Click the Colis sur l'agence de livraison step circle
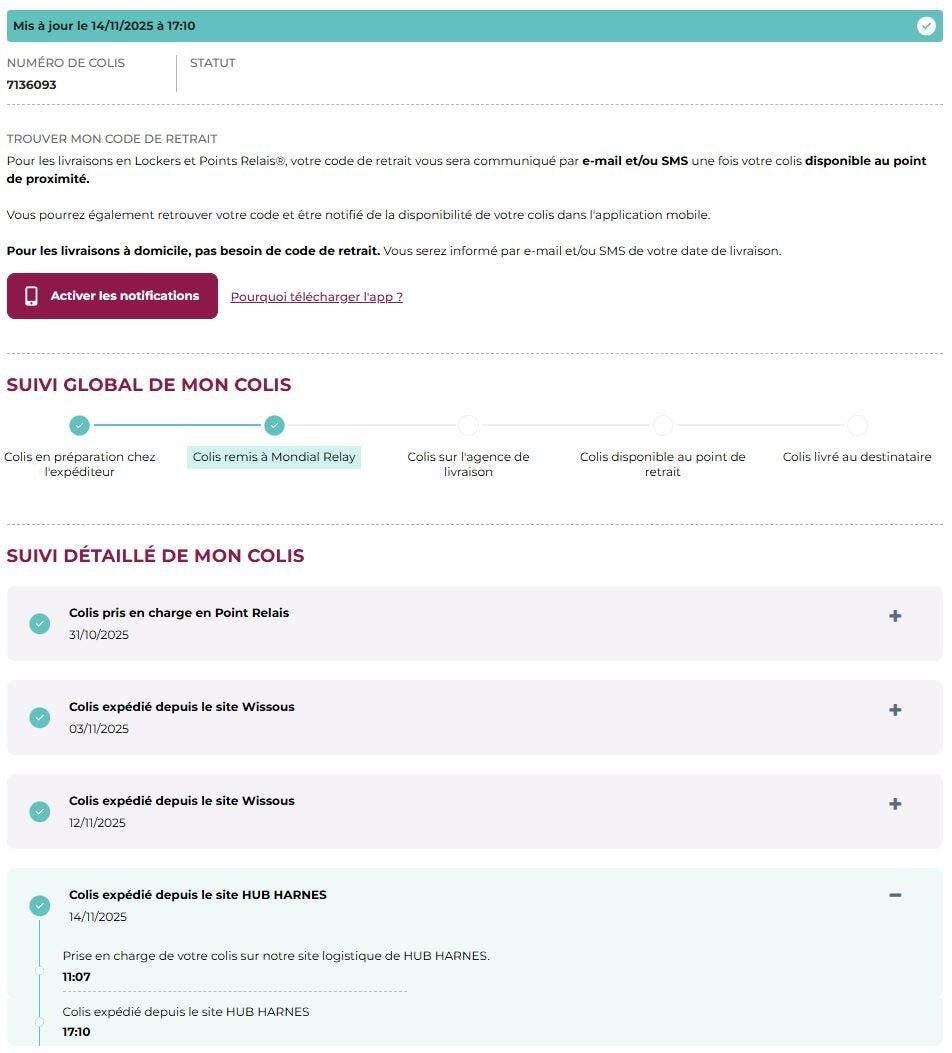 (468, 426)
